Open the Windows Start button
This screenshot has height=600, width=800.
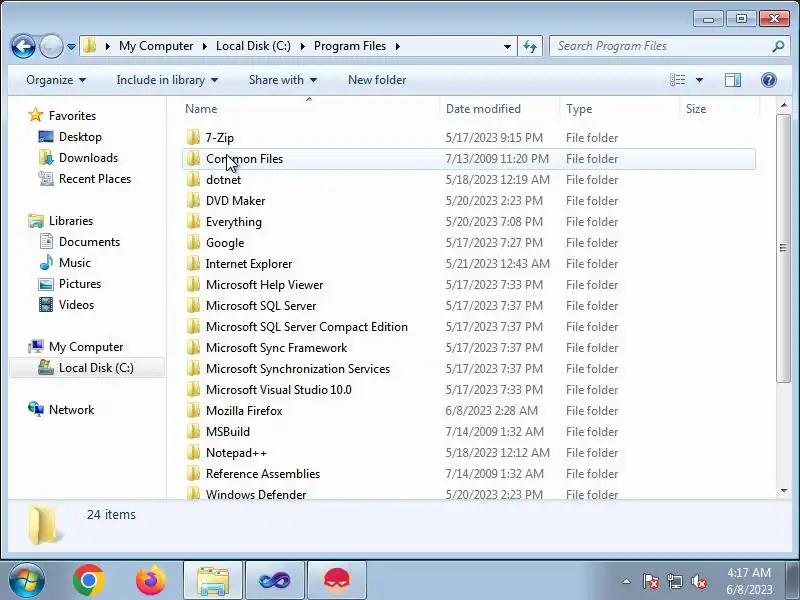(x=27, y=581)
